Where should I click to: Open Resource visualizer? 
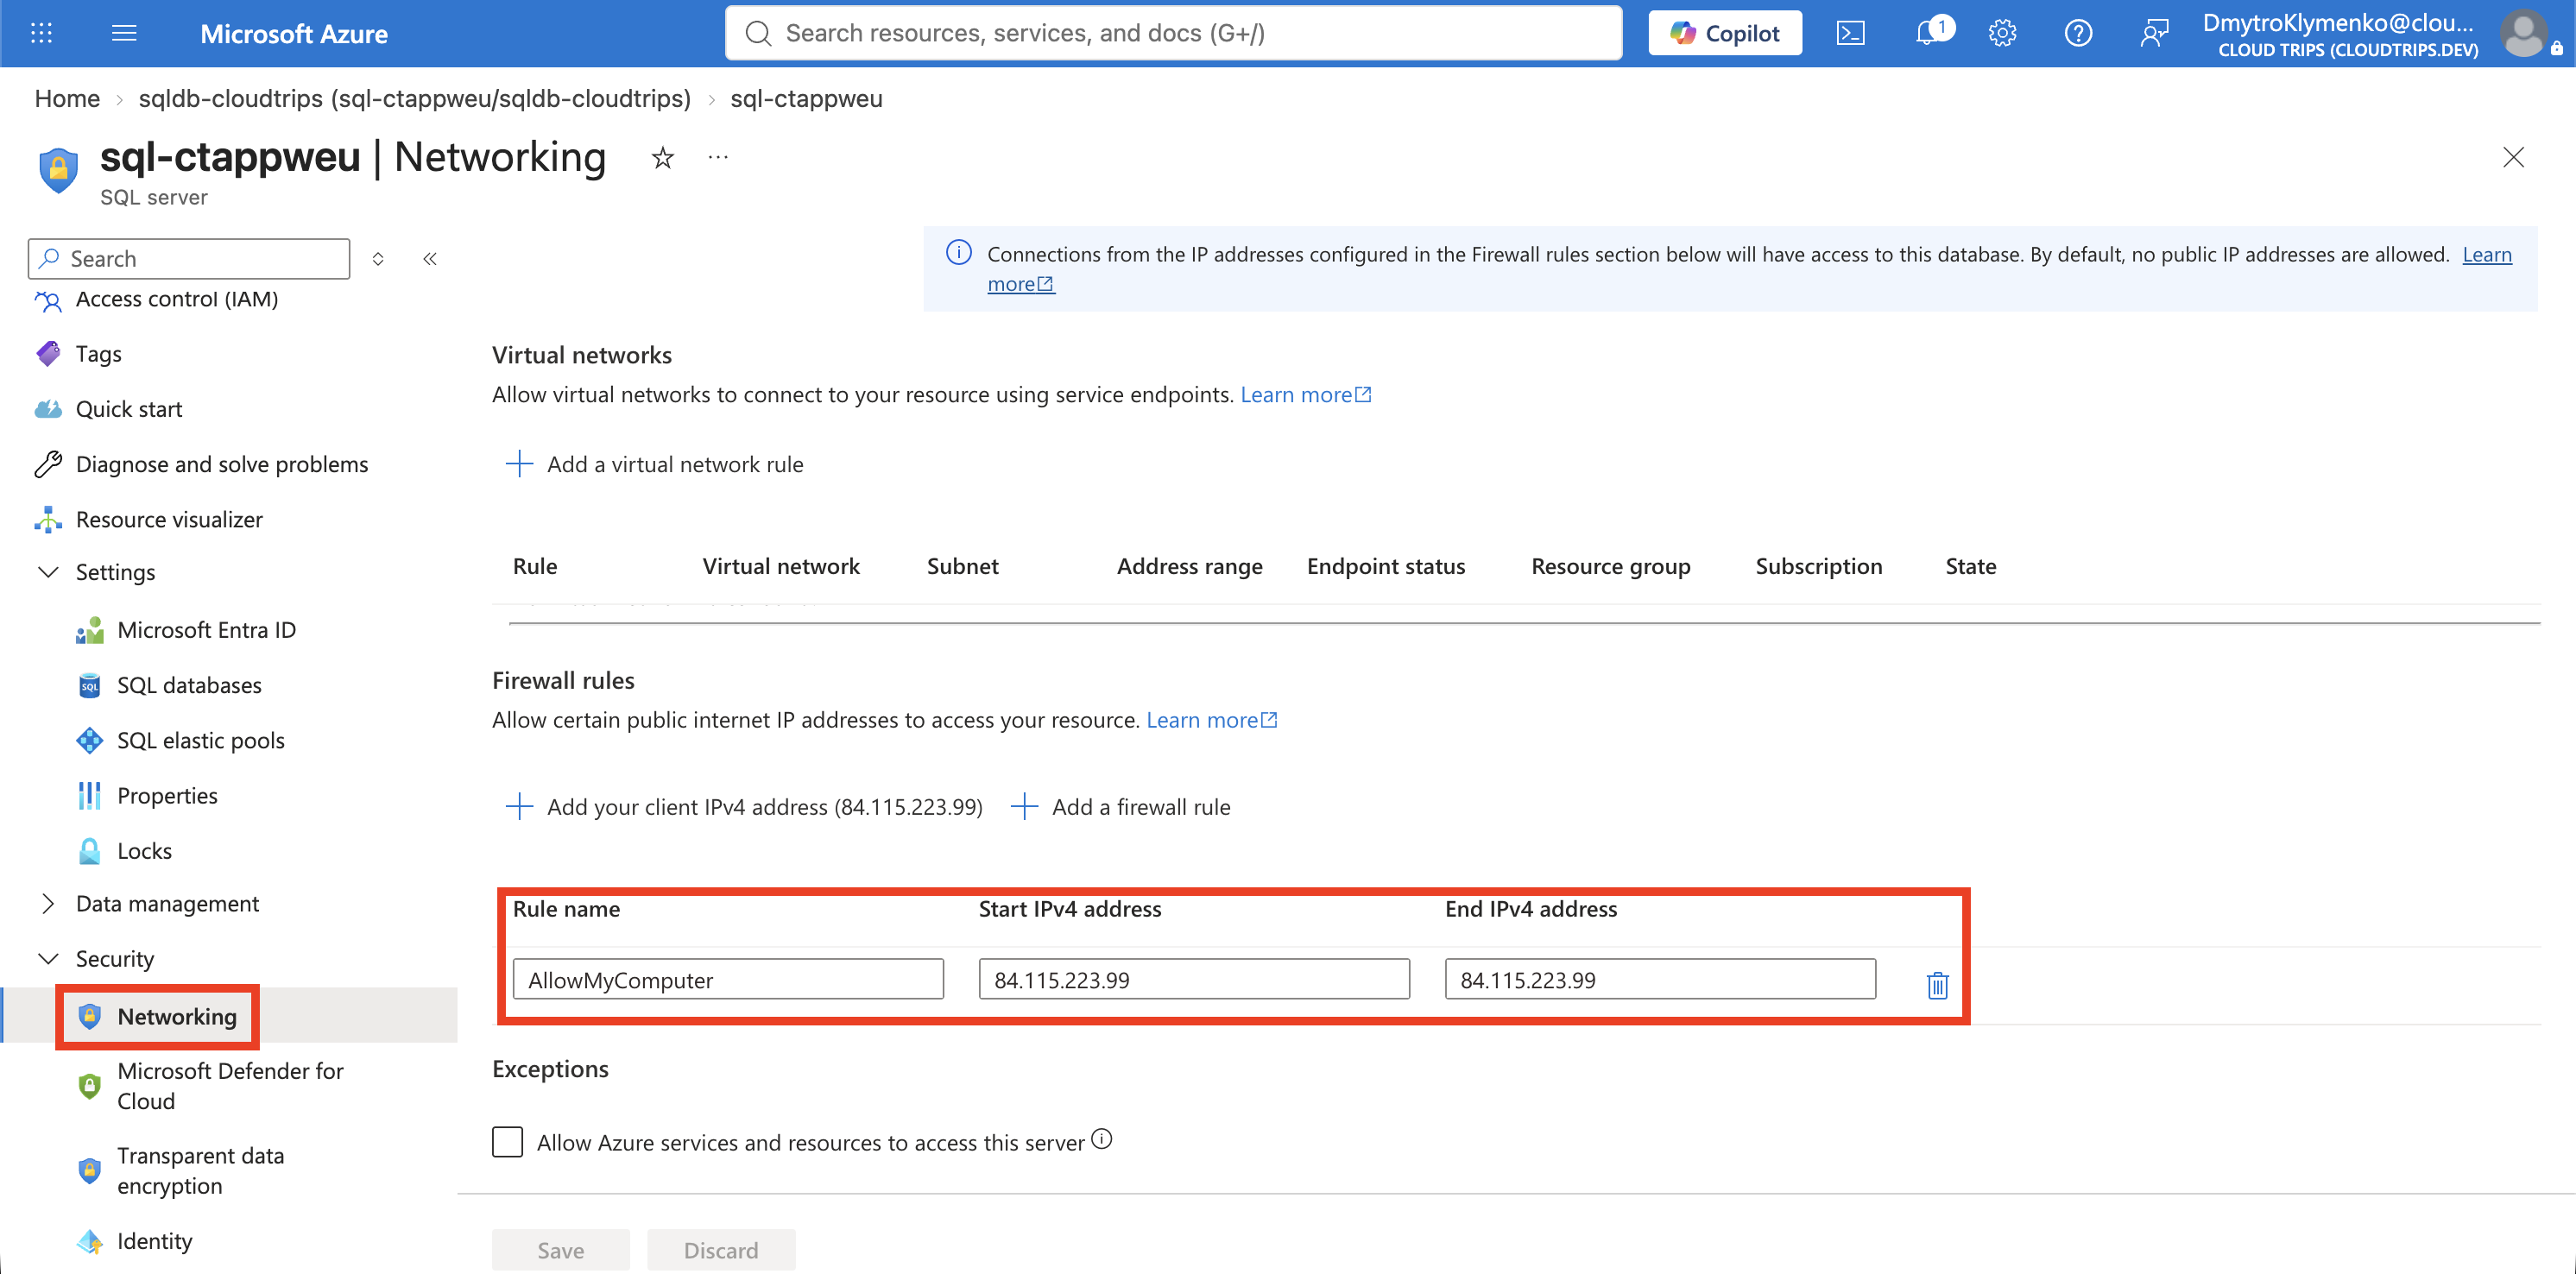pyautogui.click(x=168, y=518)
